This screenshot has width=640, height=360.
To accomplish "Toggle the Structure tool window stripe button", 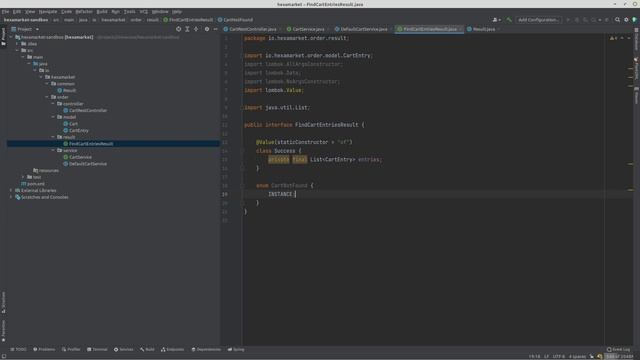I will 3,302.
